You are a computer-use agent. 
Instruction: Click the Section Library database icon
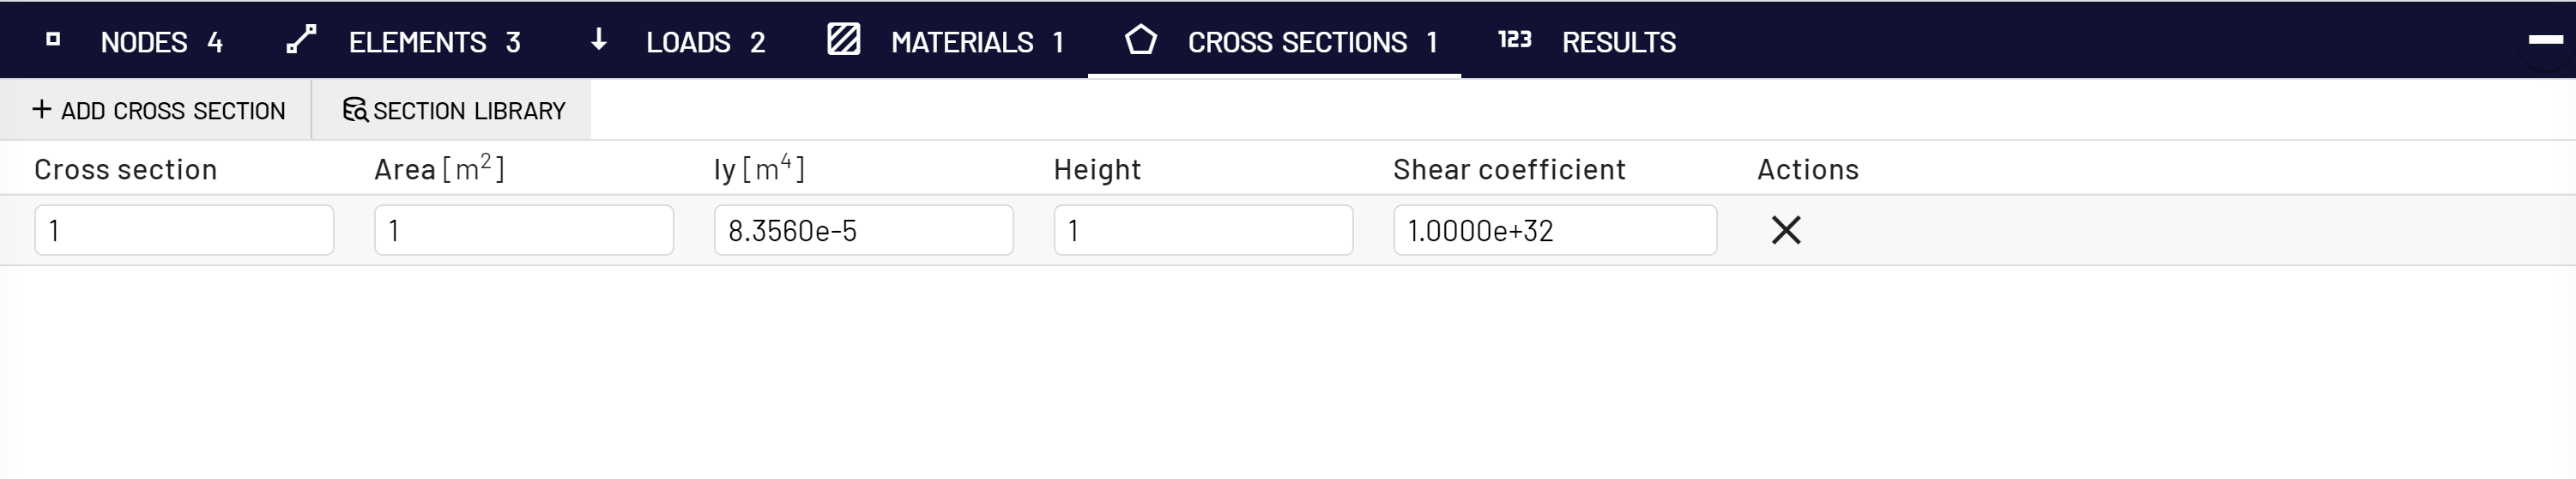355,110
